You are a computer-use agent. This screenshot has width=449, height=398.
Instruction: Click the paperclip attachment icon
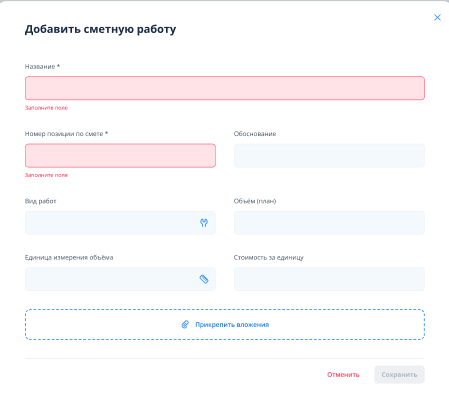(x=185, y=324)
